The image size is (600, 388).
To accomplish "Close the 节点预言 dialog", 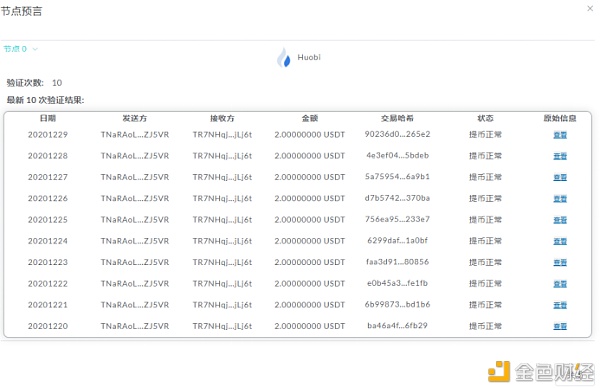I will pos(590,8).
